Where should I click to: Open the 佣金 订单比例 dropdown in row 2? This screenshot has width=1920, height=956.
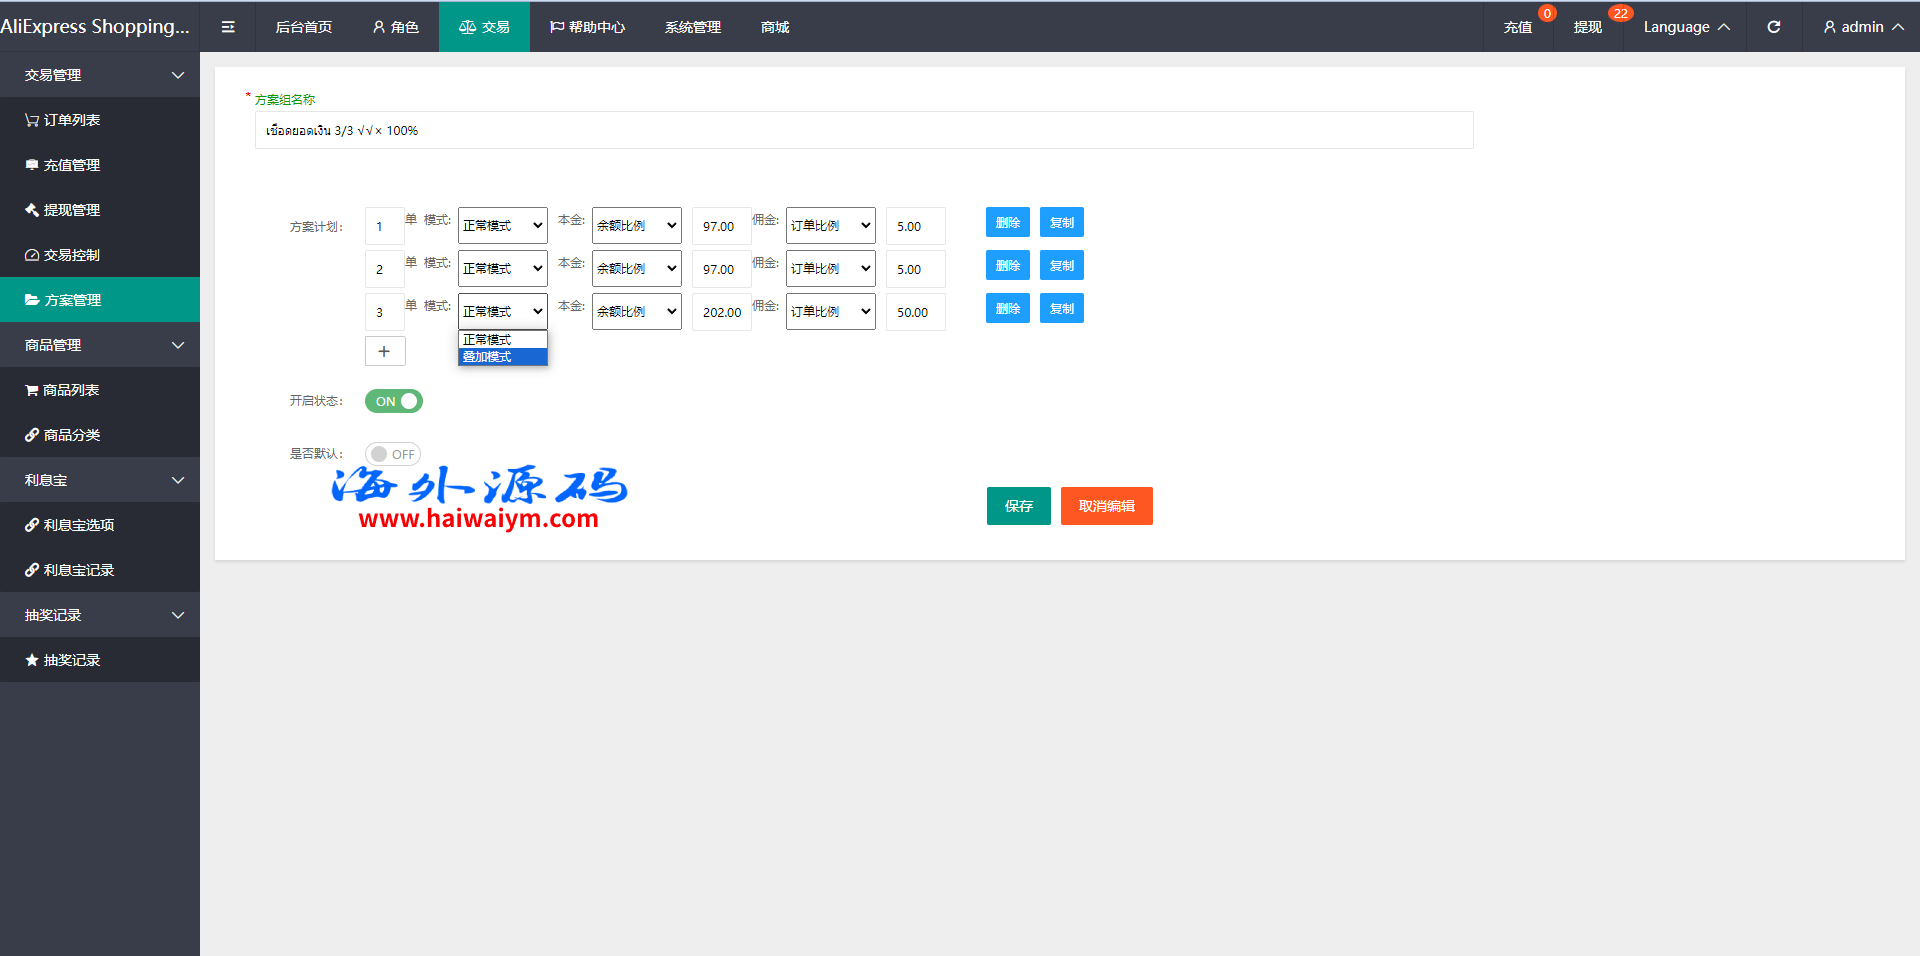[x=830, y=269]
